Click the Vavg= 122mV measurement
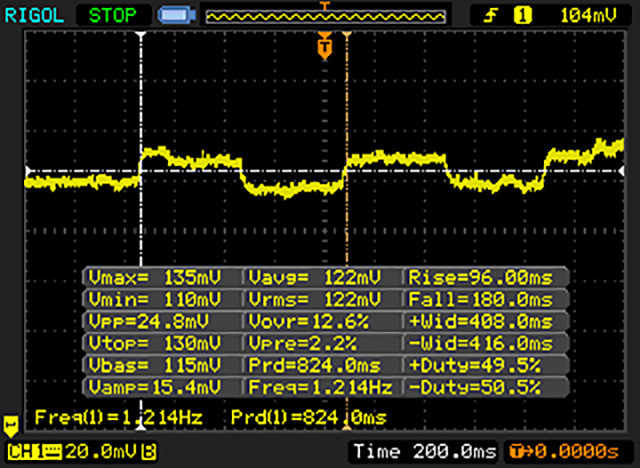Image resolution: width=640 pixels, height=468 pixels. tap(315, 277)
